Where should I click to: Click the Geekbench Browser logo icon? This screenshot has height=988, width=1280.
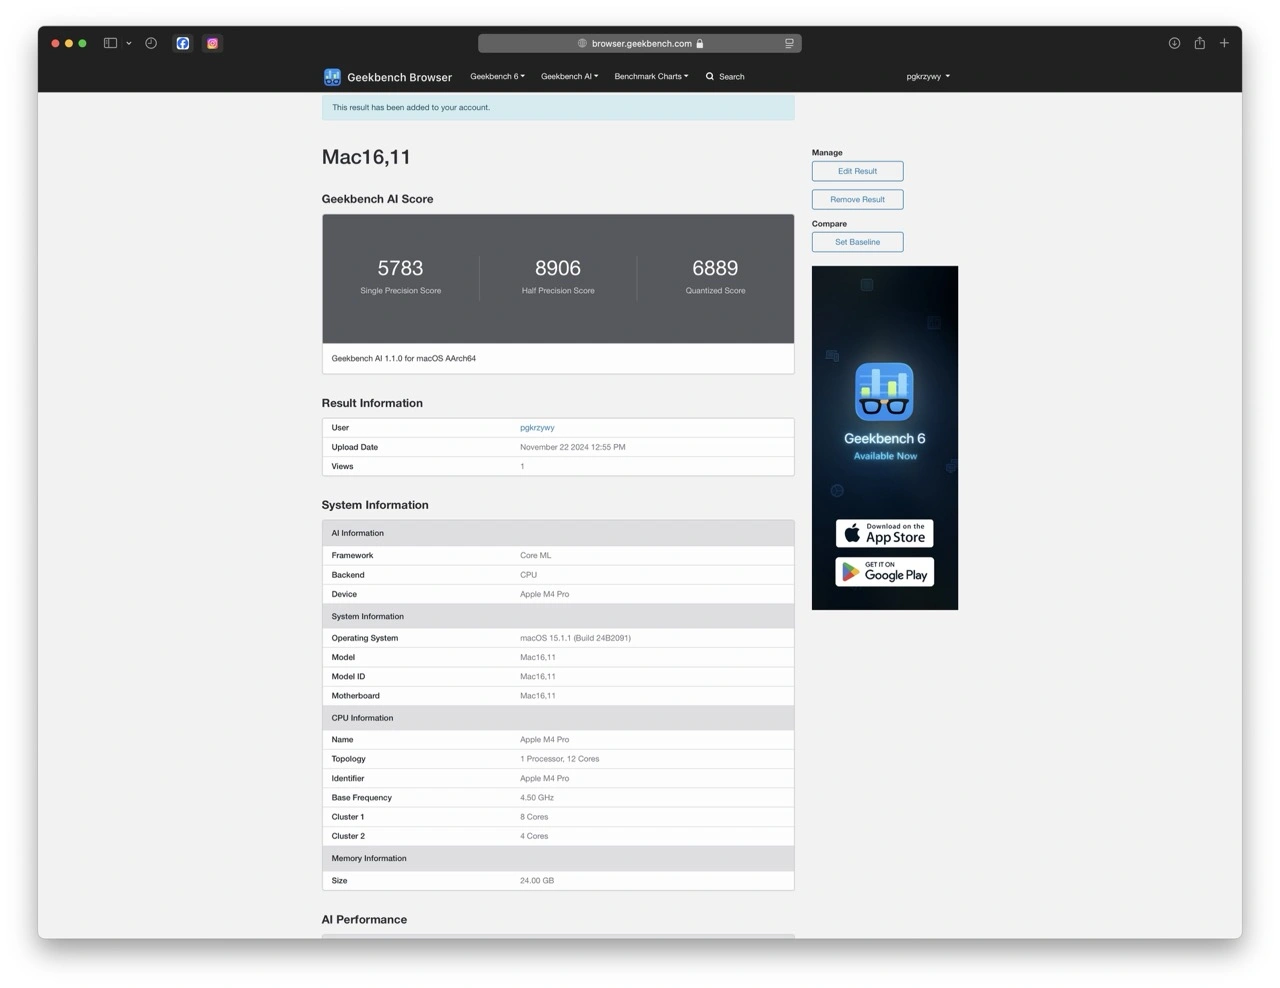332,77
